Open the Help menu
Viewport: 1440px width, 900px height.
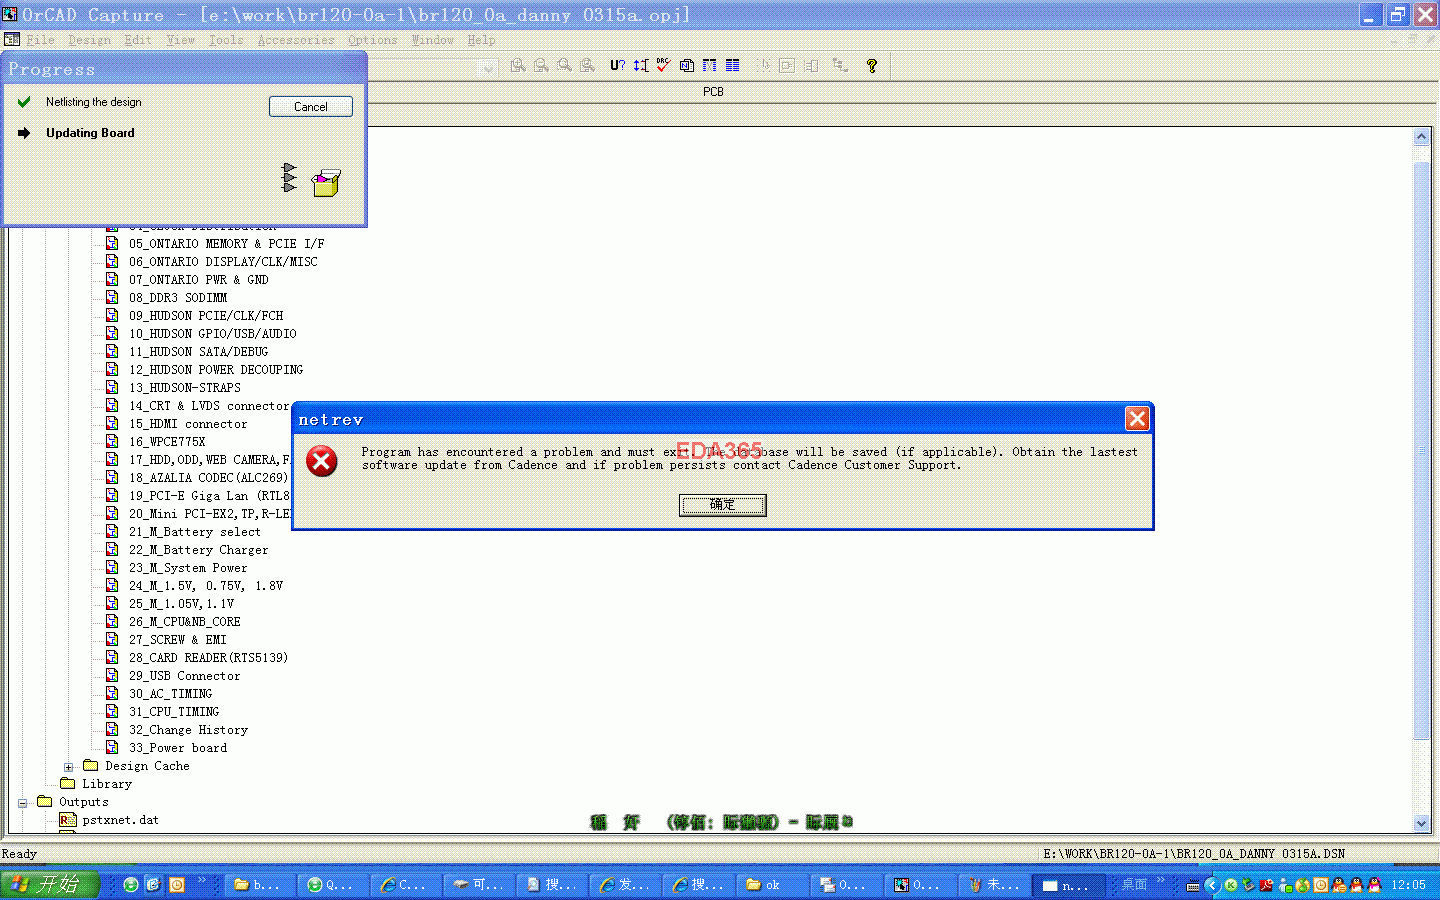pos(481,40)
